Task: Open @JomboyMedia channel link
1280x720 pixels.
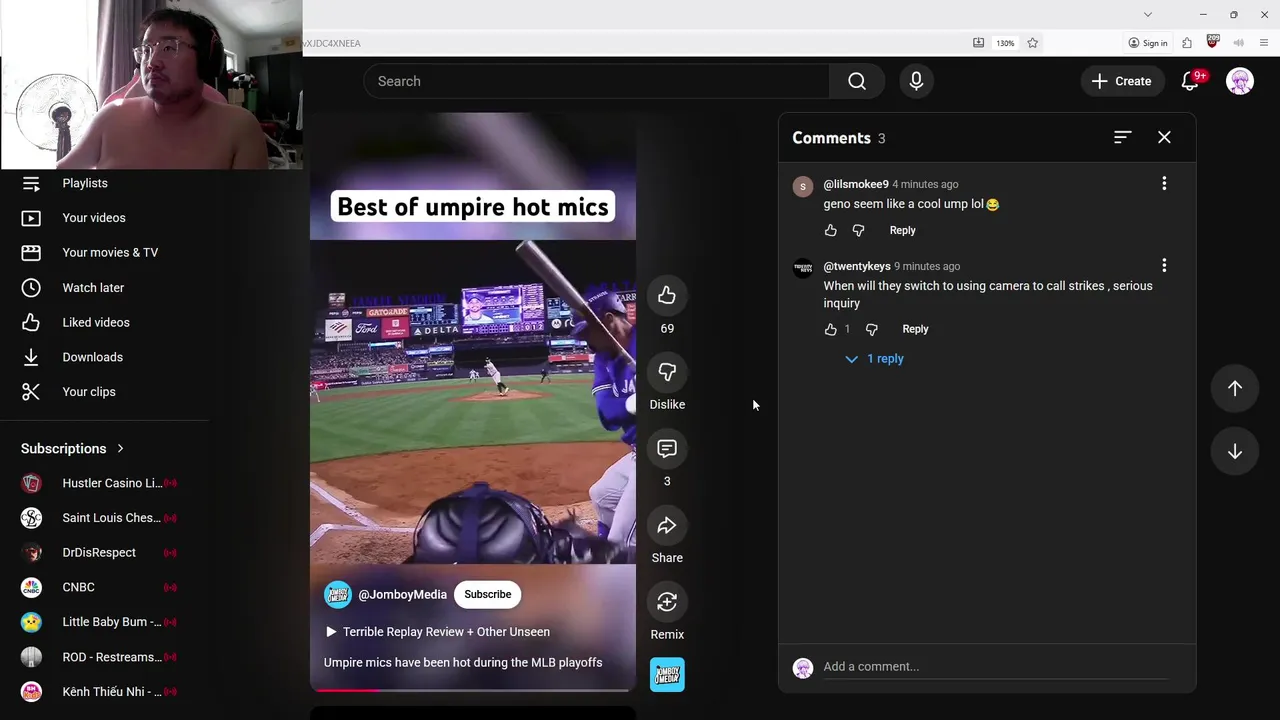Action: 402,594
